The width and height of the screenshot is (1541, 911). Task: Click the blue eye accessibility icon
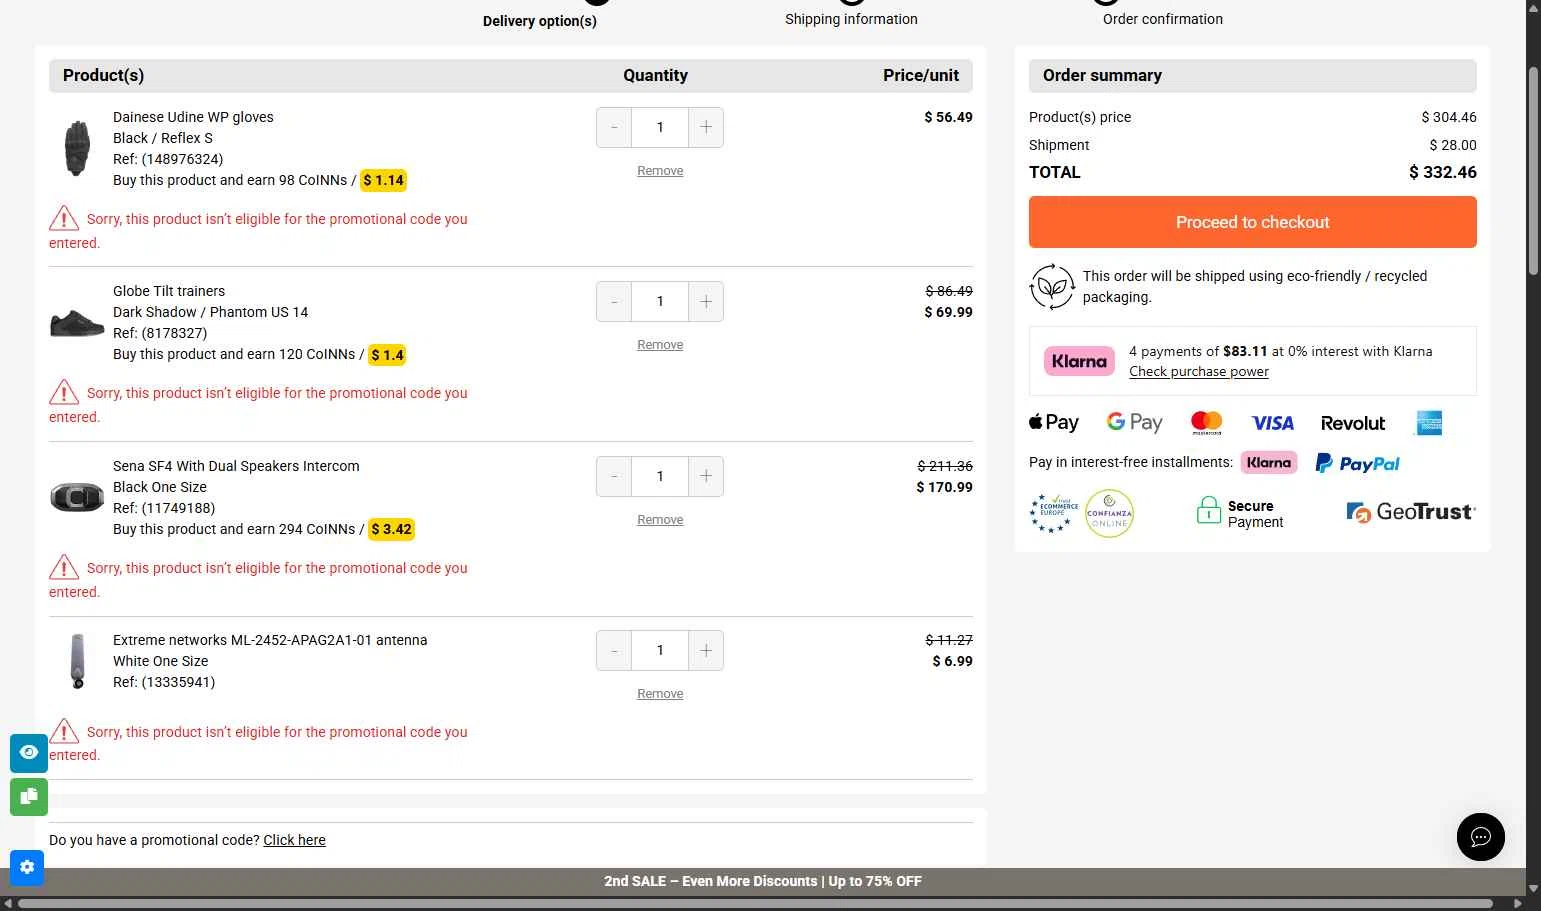(x=29, y=753)
